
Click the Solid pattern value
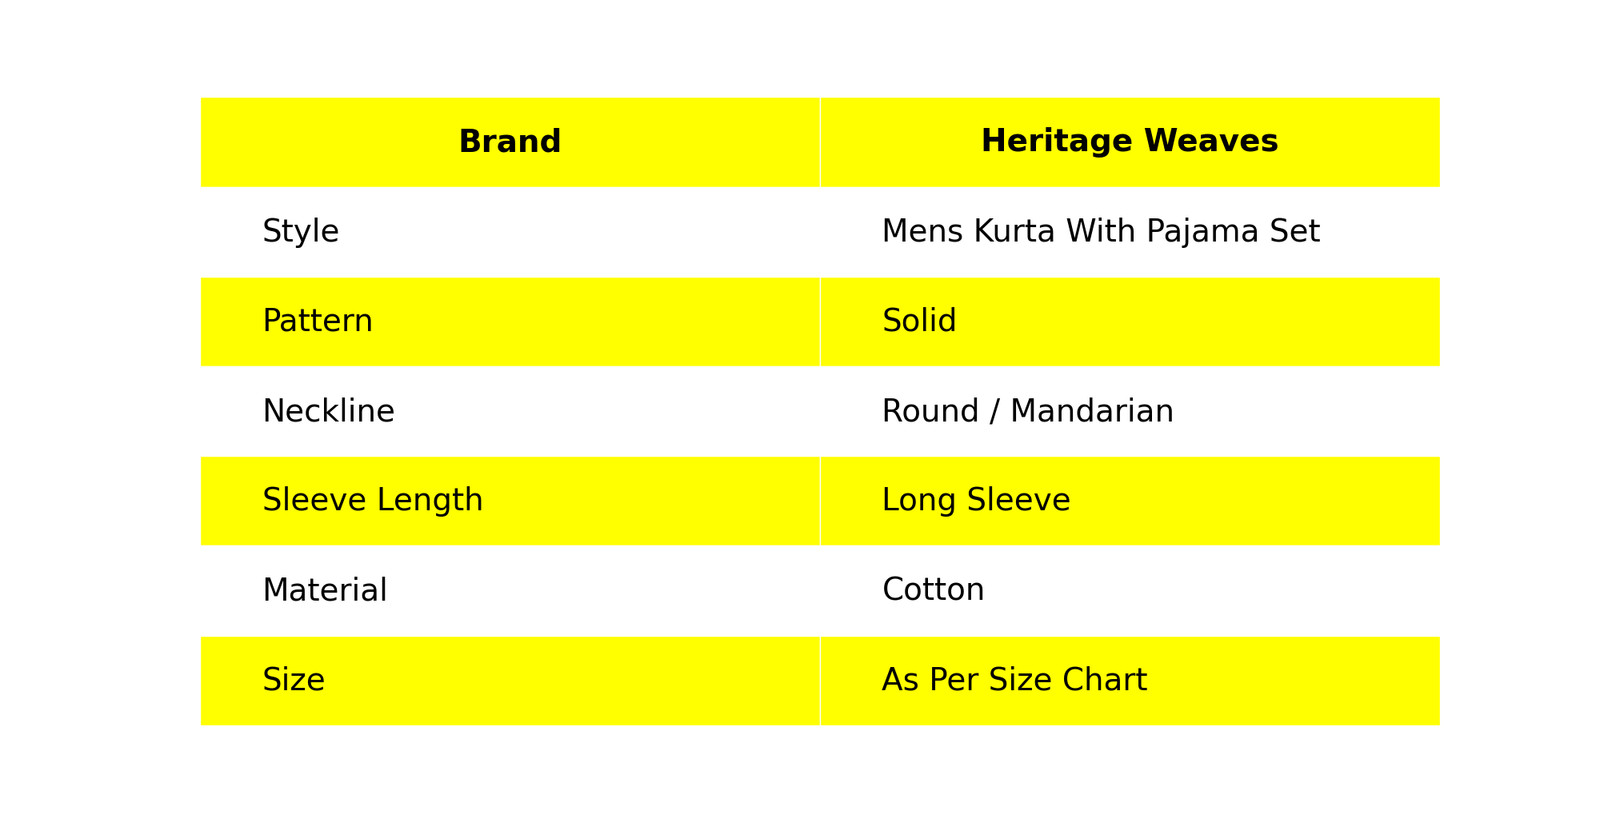coord(919,321)
